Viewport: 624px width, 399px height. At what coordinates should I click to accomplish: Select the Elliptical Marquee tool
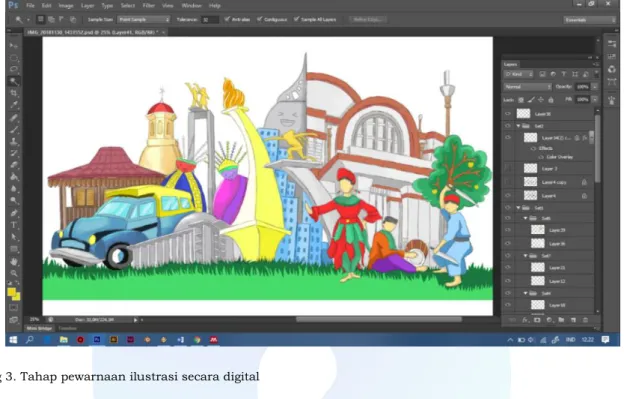pos(14,58)
